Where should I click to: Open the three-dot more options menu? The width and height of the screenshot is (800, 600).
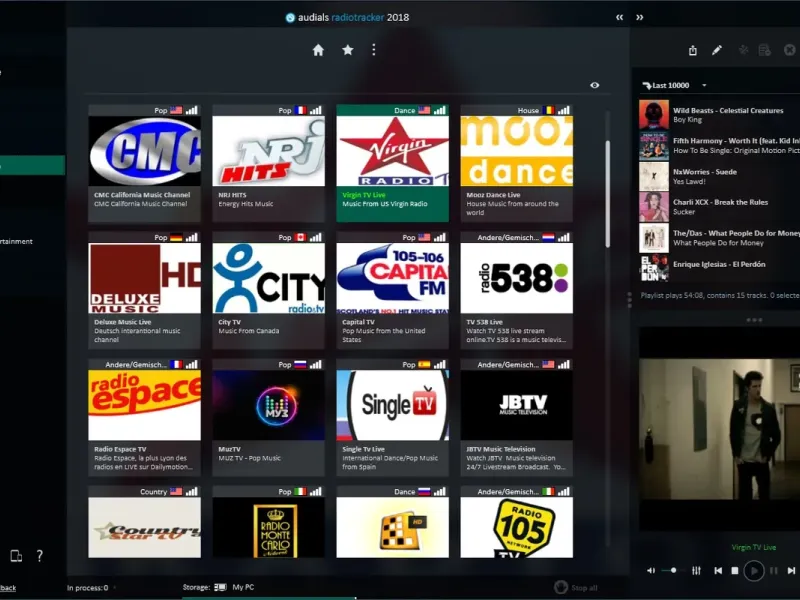(374, 50)
